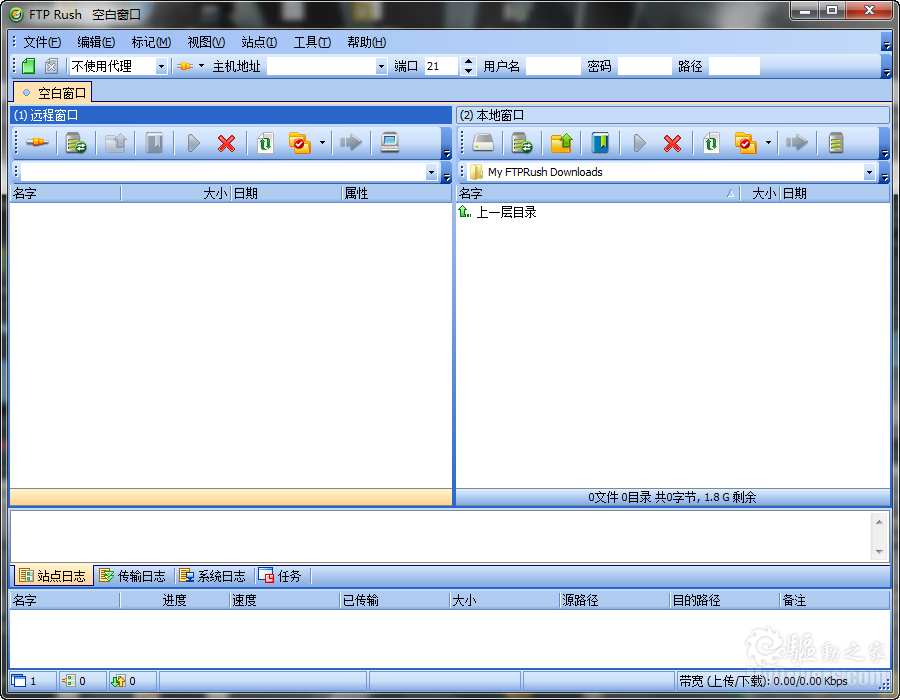The image size is (900, 700).
Task: Click the 端口 port number field
Action: (441, 66)
